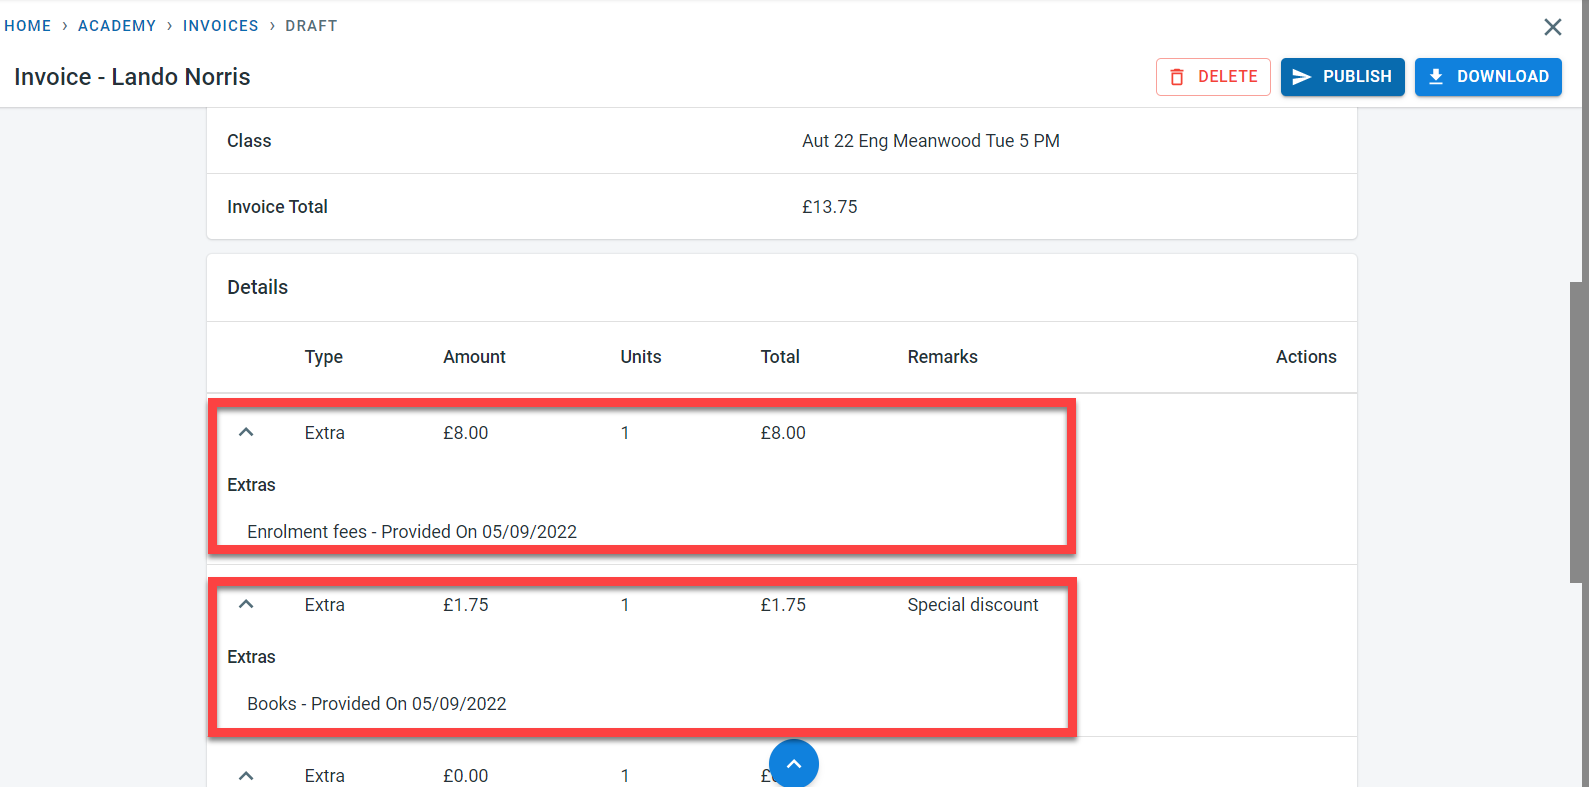Image resolution: width=1589 pixels, height=787 pixels.
Task: Open the ACADEMY breadcrumb link
Action: [117, 26]
